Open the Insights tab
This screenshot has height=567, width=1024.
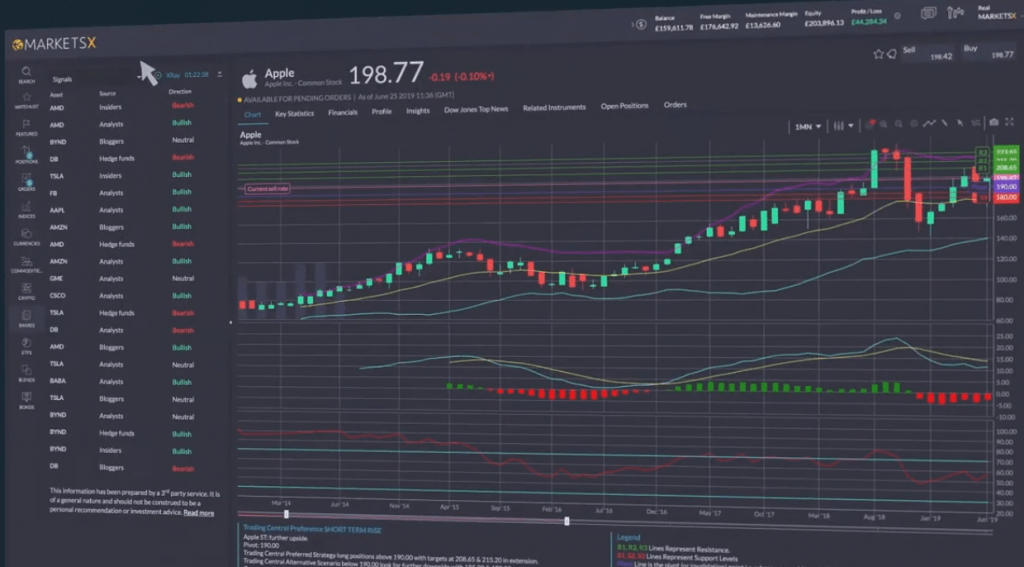(418, 110)
